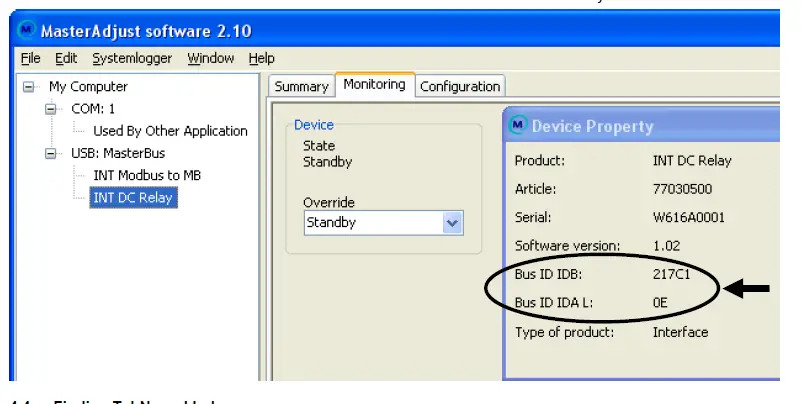Click the Bus ID IDA L value 0E
The height and width of the screenshot is (404, 802).
pos(660,303)
